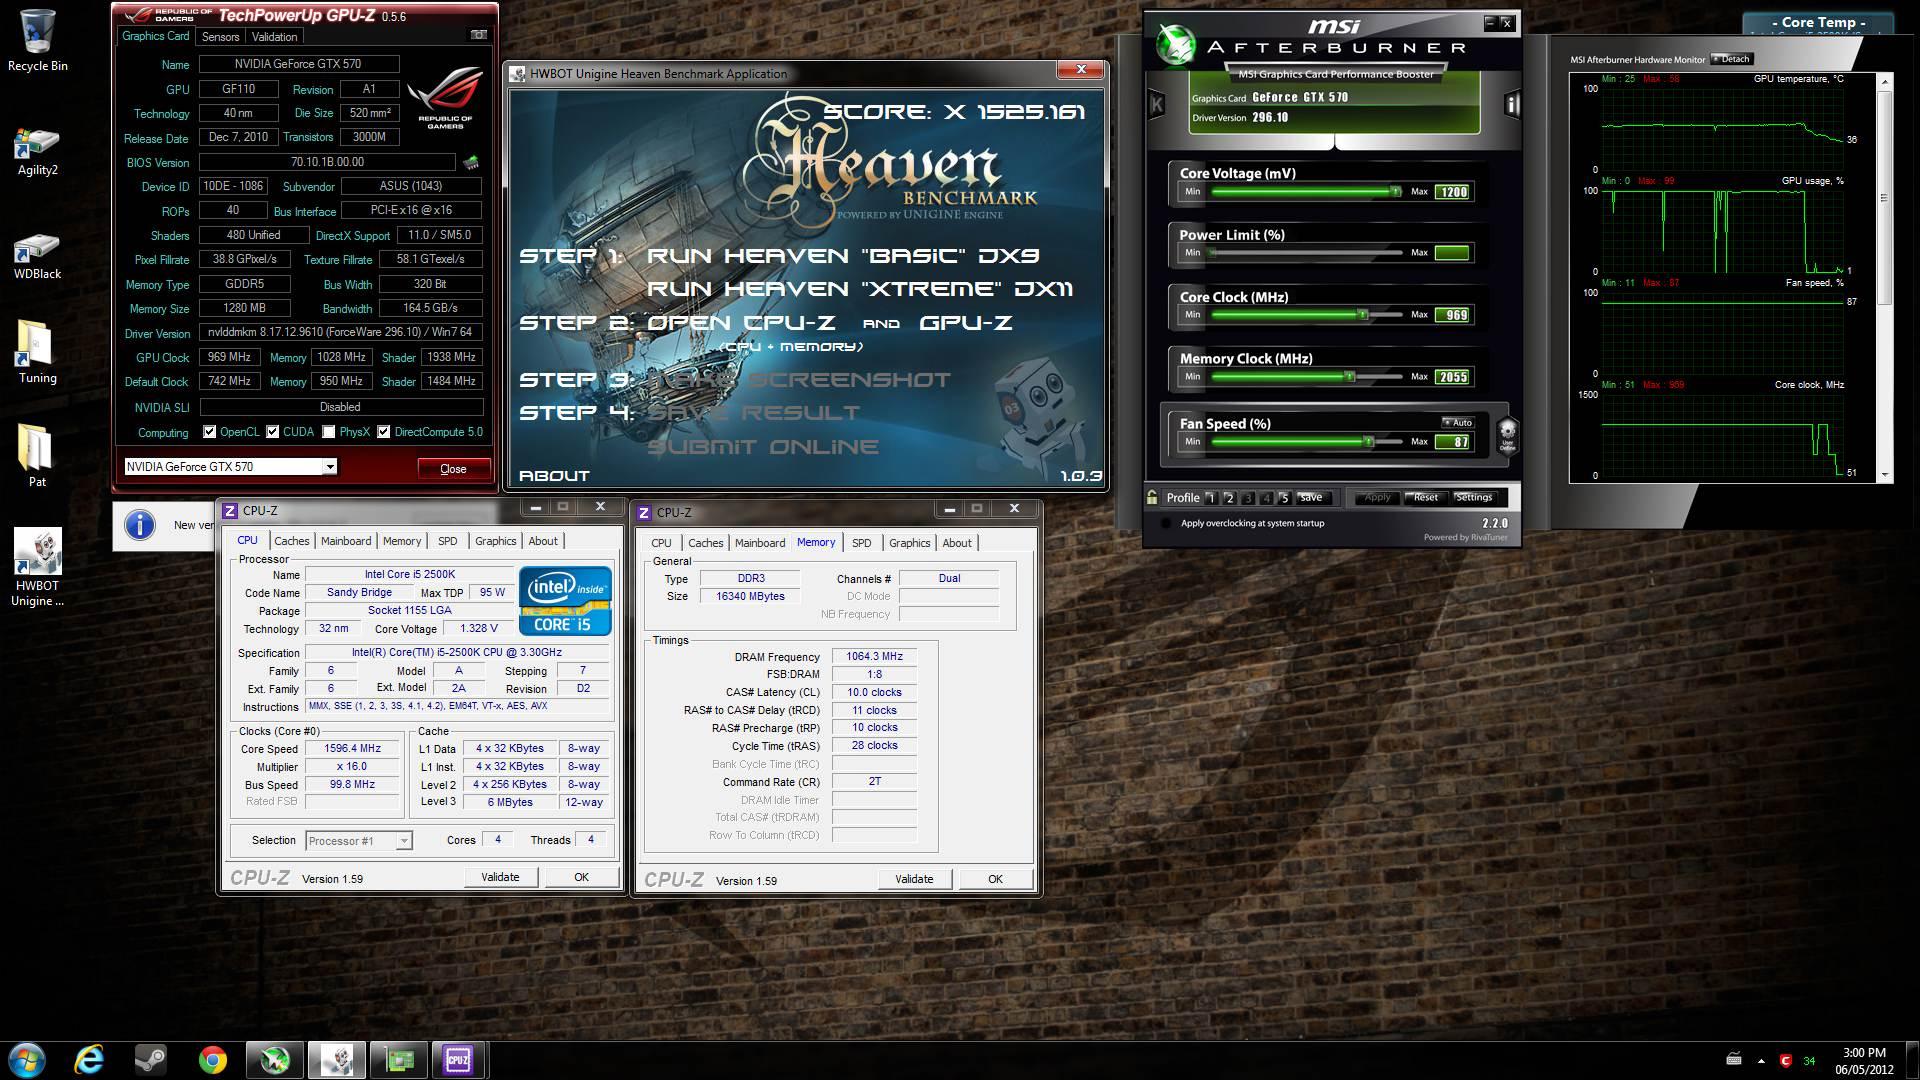Open Afterburner Settings

pyautogui.click(x=1473, y=497)
